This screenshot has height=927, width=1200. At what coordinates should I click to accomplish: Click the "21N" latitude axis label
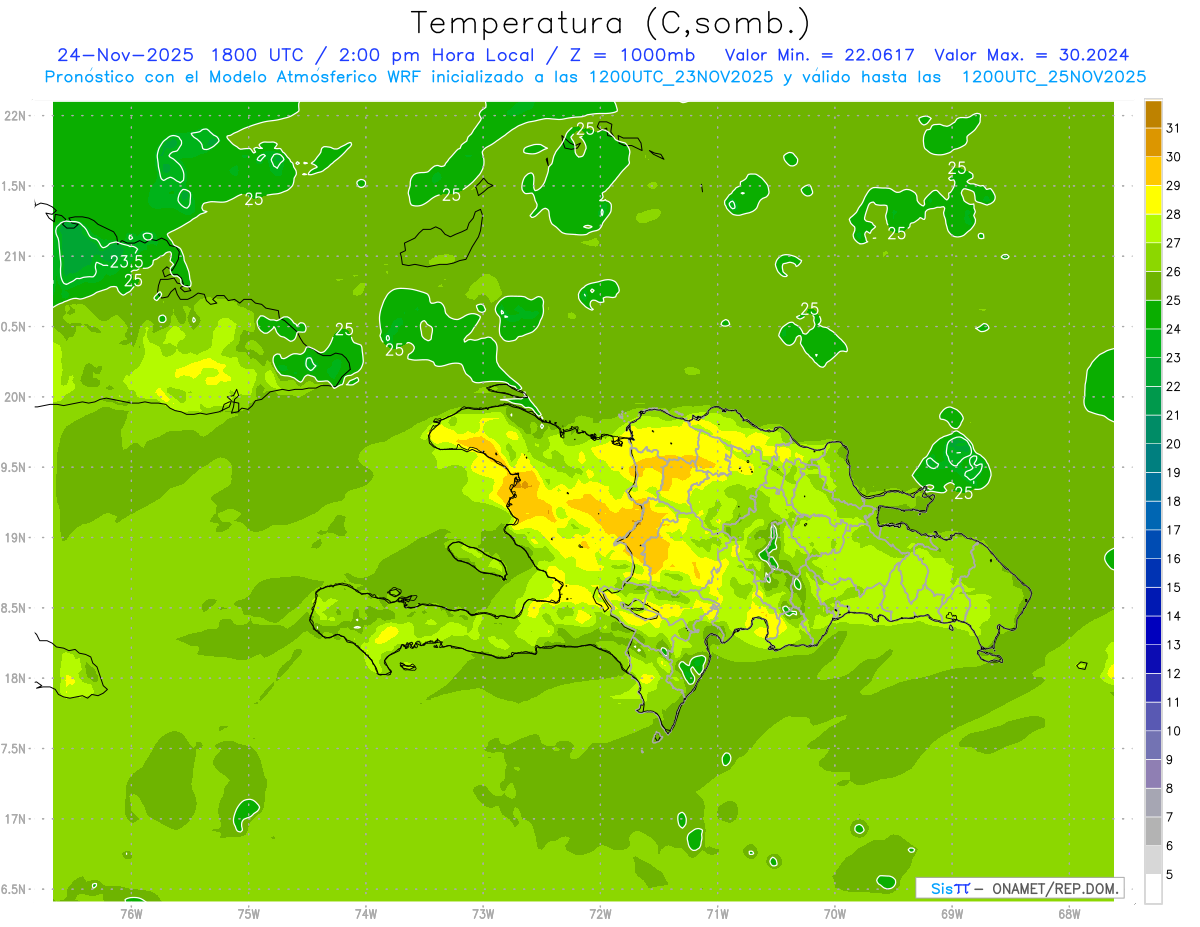pos(15,257)
